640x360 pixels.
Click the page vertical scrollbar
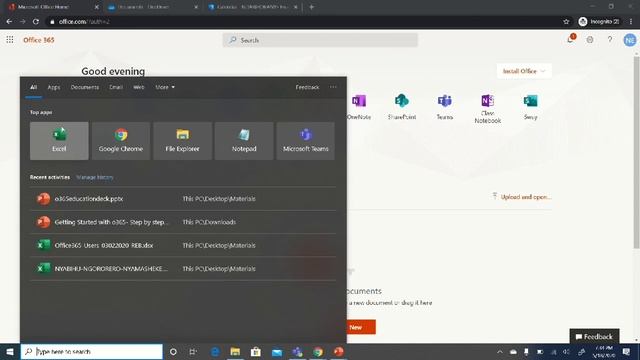point(636,152)
